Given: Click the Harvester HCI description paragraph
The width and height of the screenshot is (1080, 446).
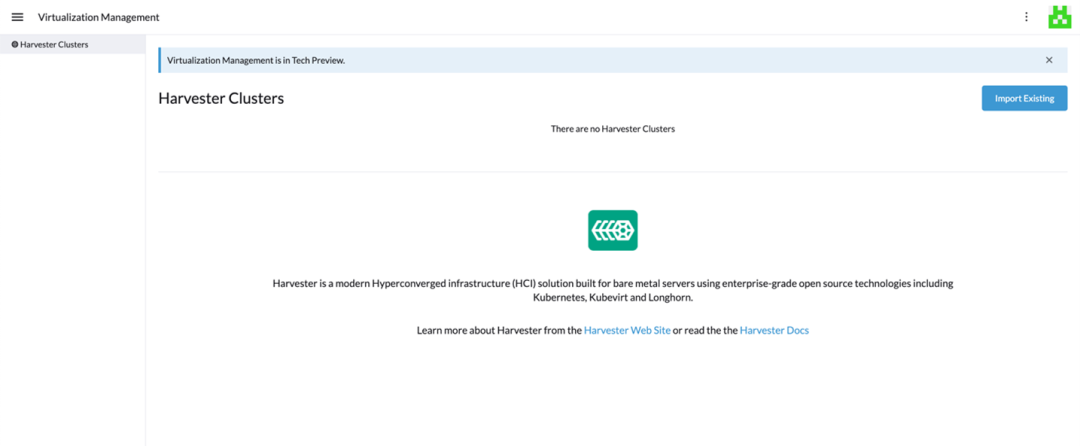Looking at the screenshot, I should 612,291.
